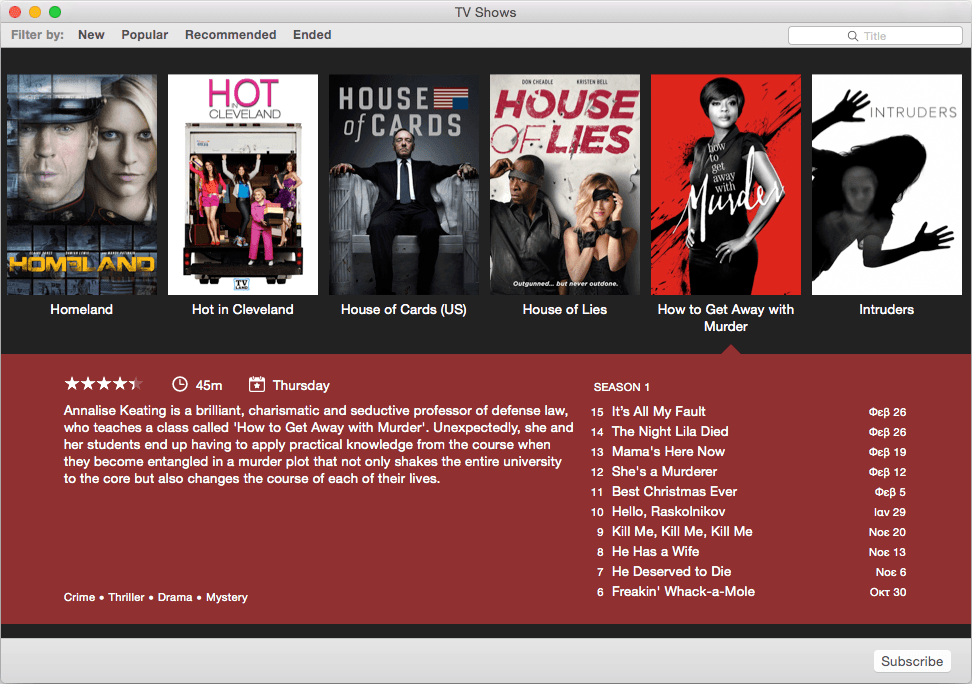Click the calendar air-day icon
The height and width of the screenshot is (684, 972).
(257, 384)
